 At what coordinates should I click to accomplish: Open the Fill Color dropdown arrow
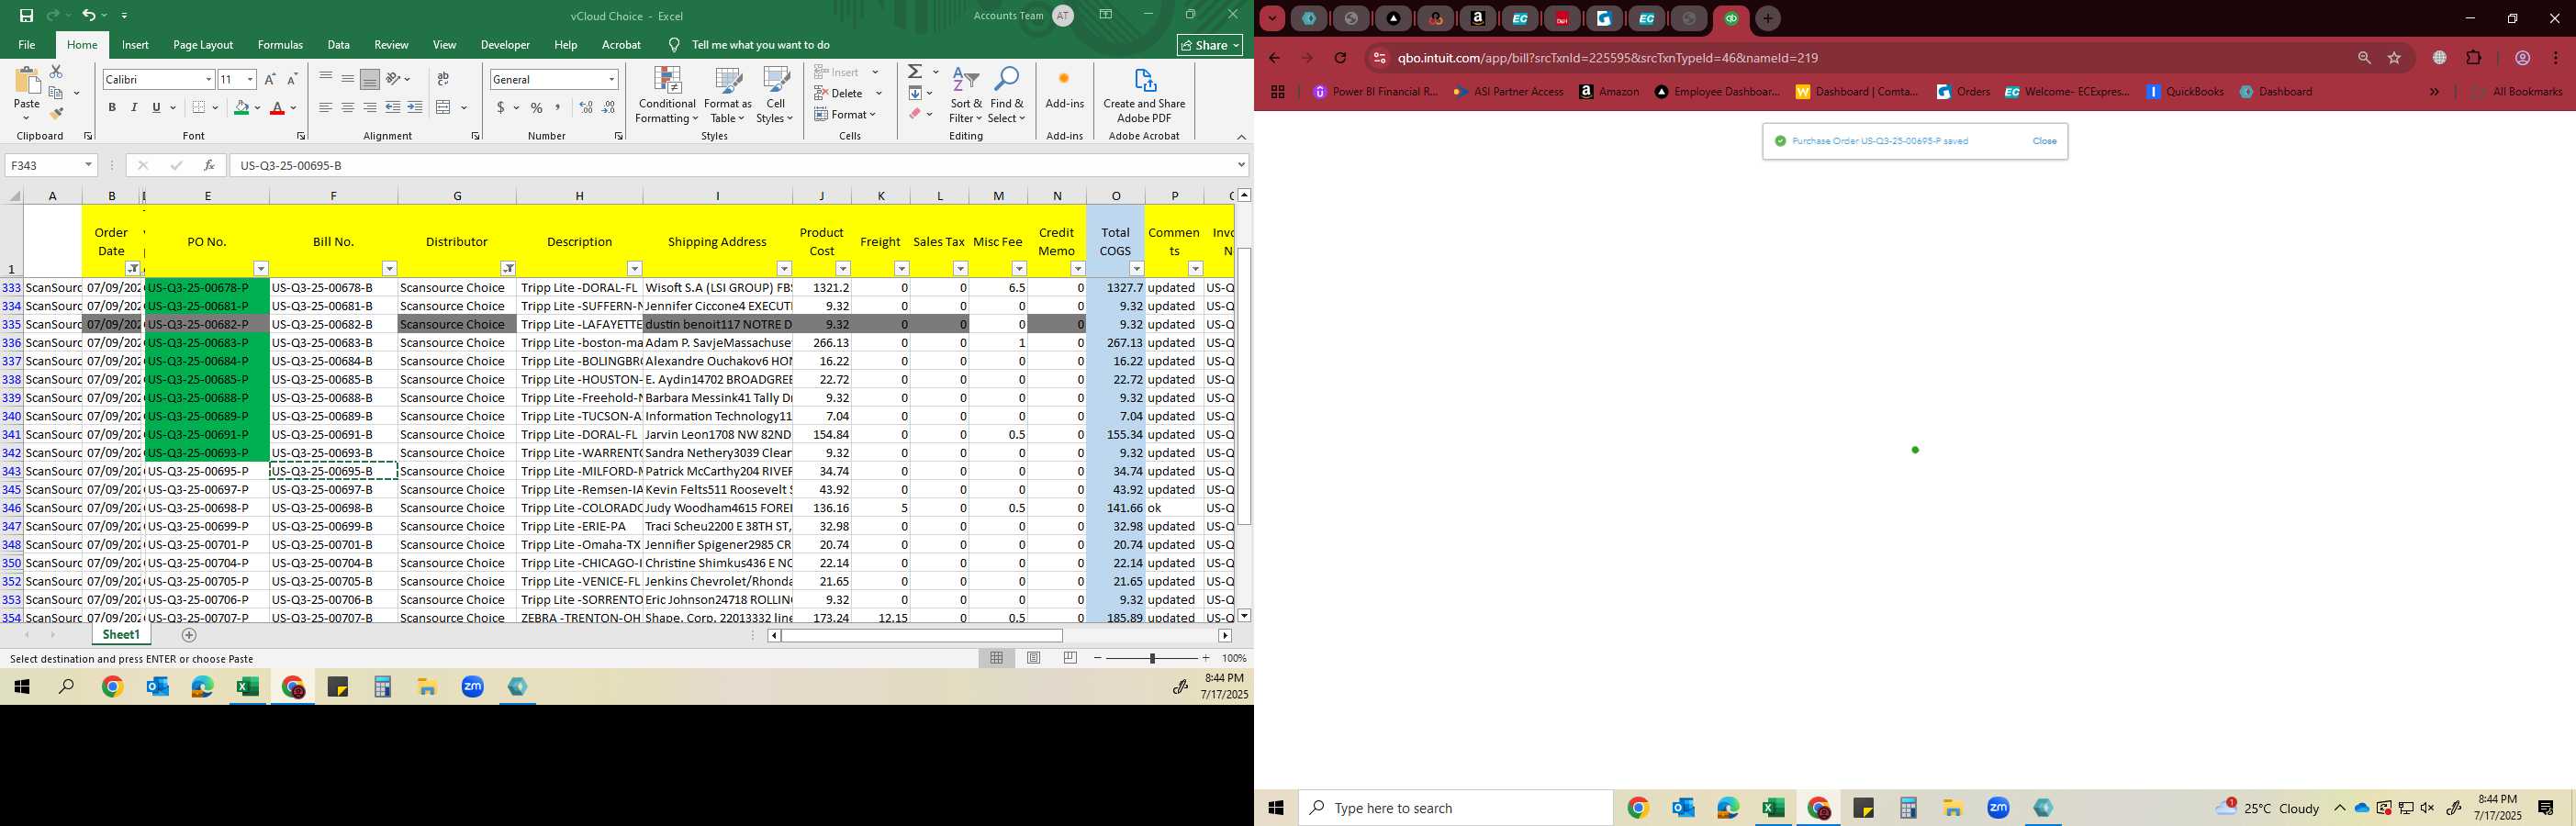[257, 108]
